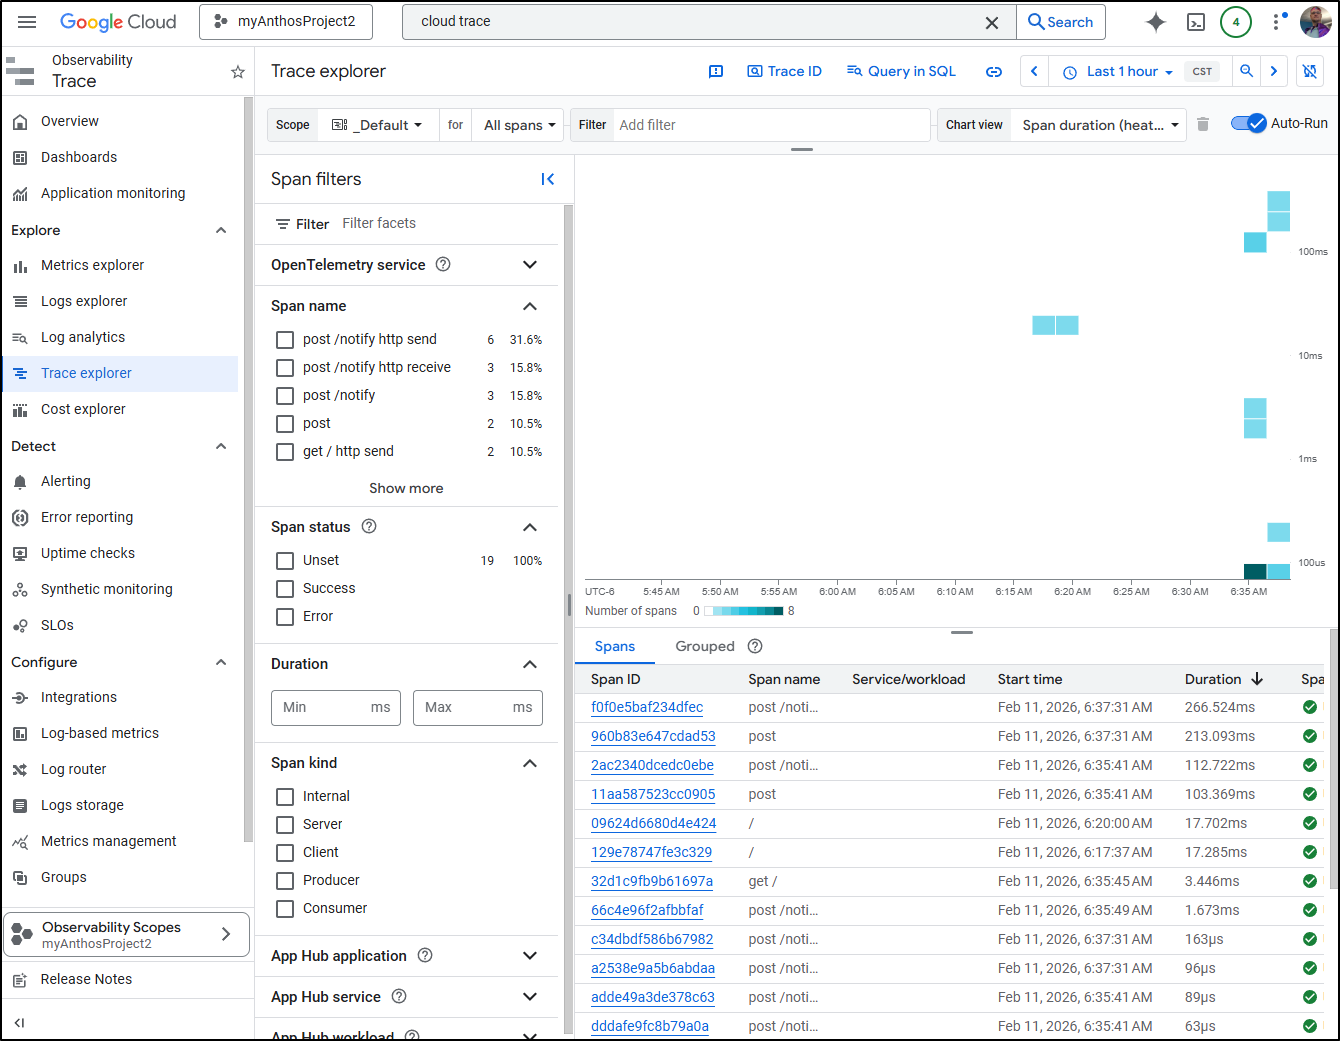Click Show more under Span name
The height and width of the screenshot is (1041, 1340).
tap(406, 488)
